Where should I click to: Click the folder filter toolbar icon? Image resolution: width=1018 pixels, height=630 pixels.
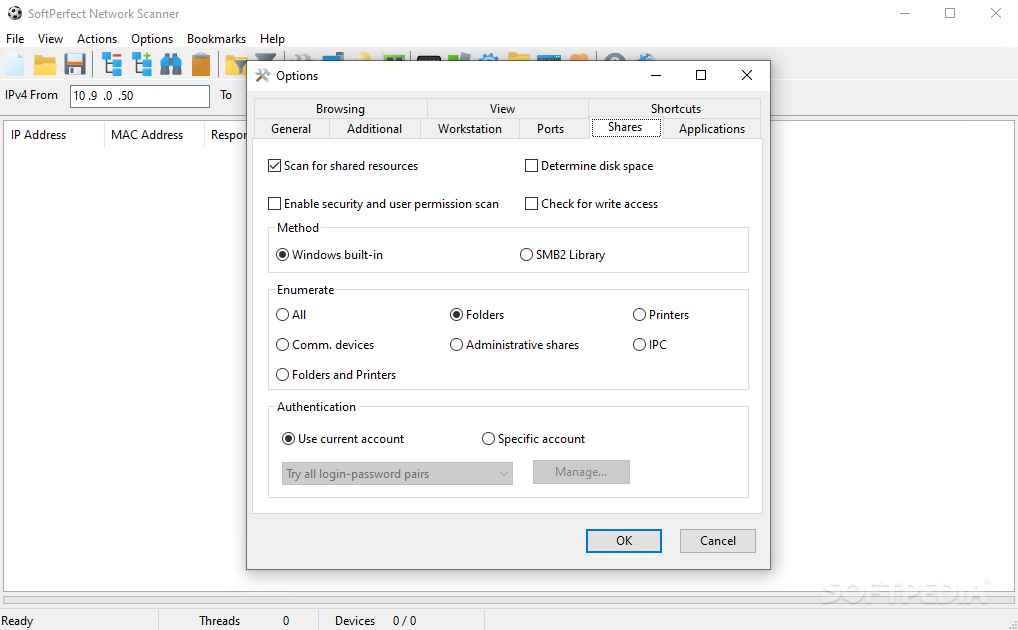tap(236, 64)
